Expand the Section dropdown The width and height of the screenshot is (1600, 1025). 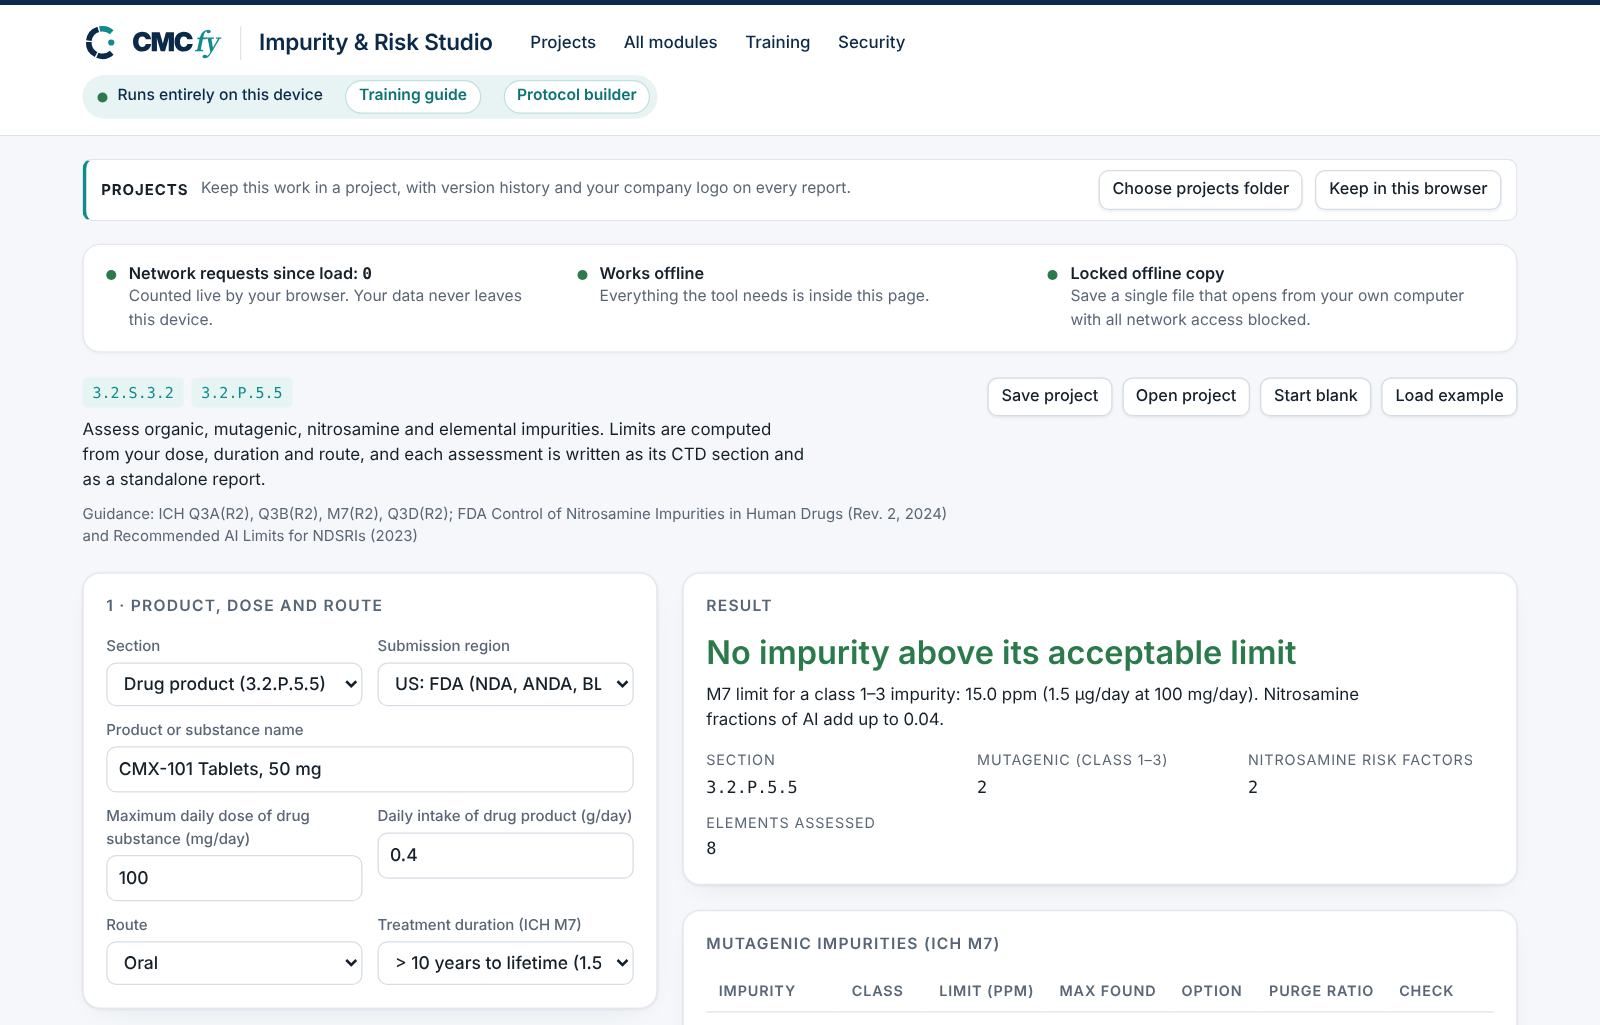234,684
